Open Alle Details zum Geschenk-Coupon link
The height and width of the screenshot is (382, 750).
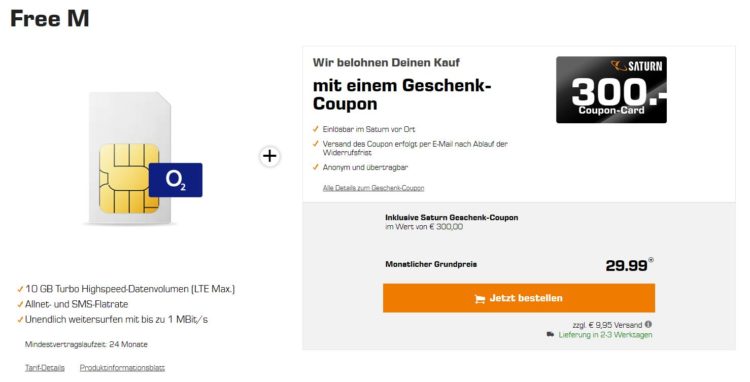[x=373, y=188]
